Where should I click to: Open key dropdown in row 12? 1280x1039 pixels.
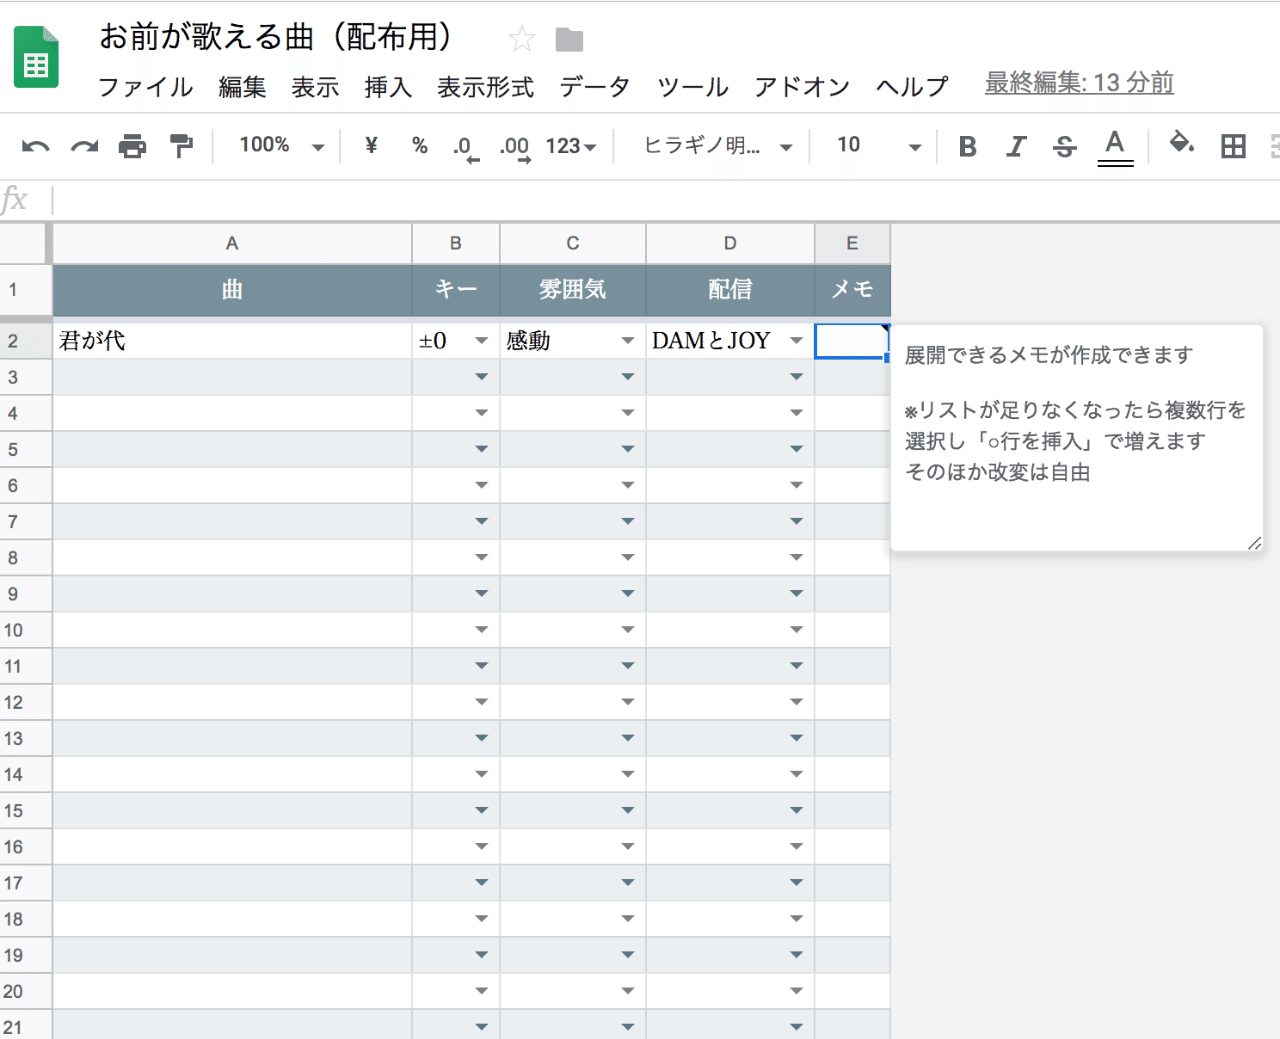coord(482,702)
